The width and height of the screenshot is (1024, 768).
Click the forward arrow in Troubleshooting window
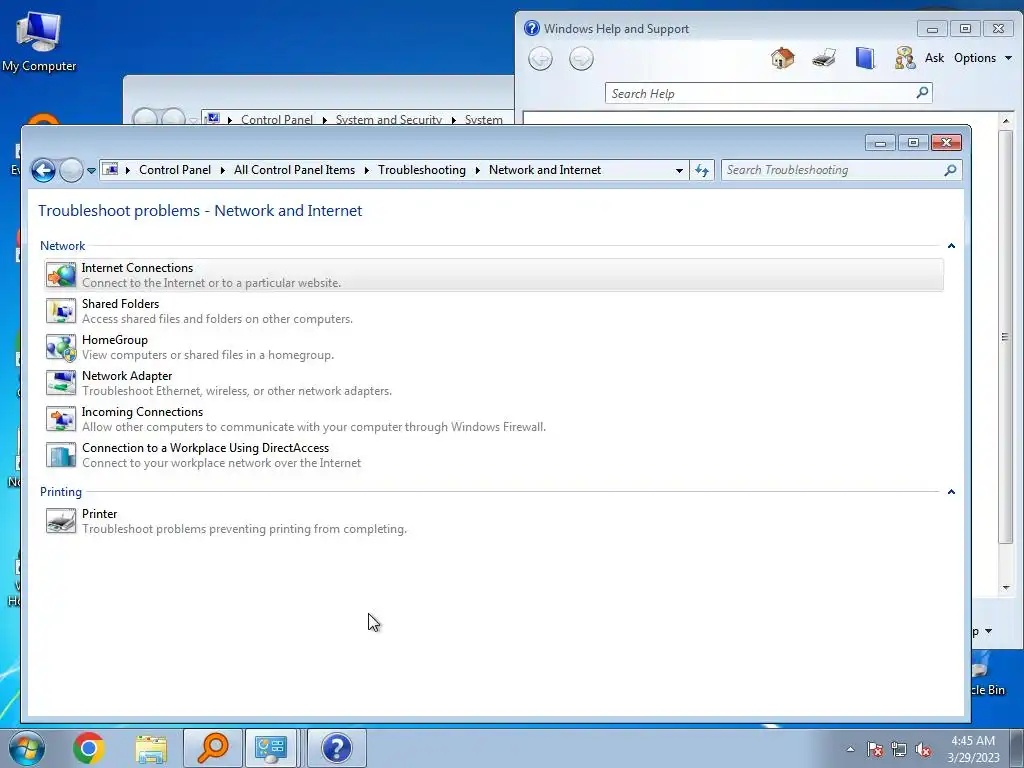point(71,170)
